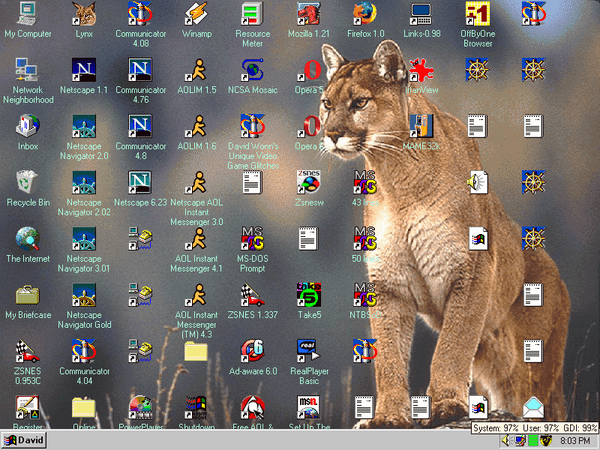Select Netscape AOL Instant Messenger 3.0 icon
600x450 pixels.
(x=196, y=183)
